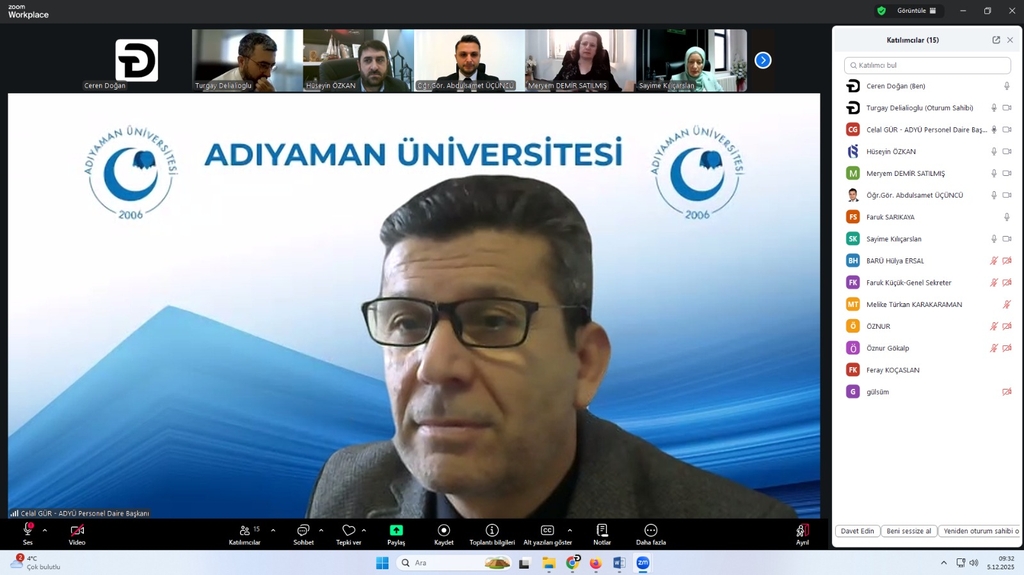1024x575 pixels.
Task: Show next video thumbnails with arrow
Action: [x=763, y=60]
